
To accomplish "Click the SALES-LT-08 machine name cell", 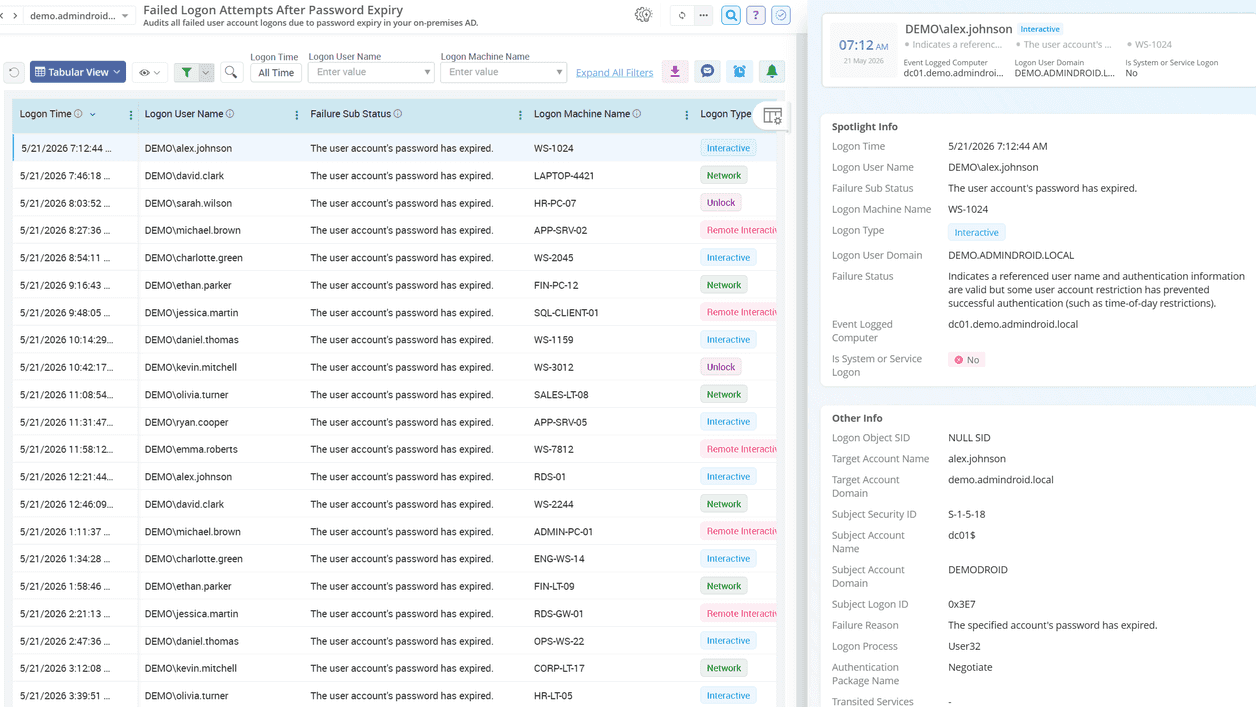I will point(561,395).
